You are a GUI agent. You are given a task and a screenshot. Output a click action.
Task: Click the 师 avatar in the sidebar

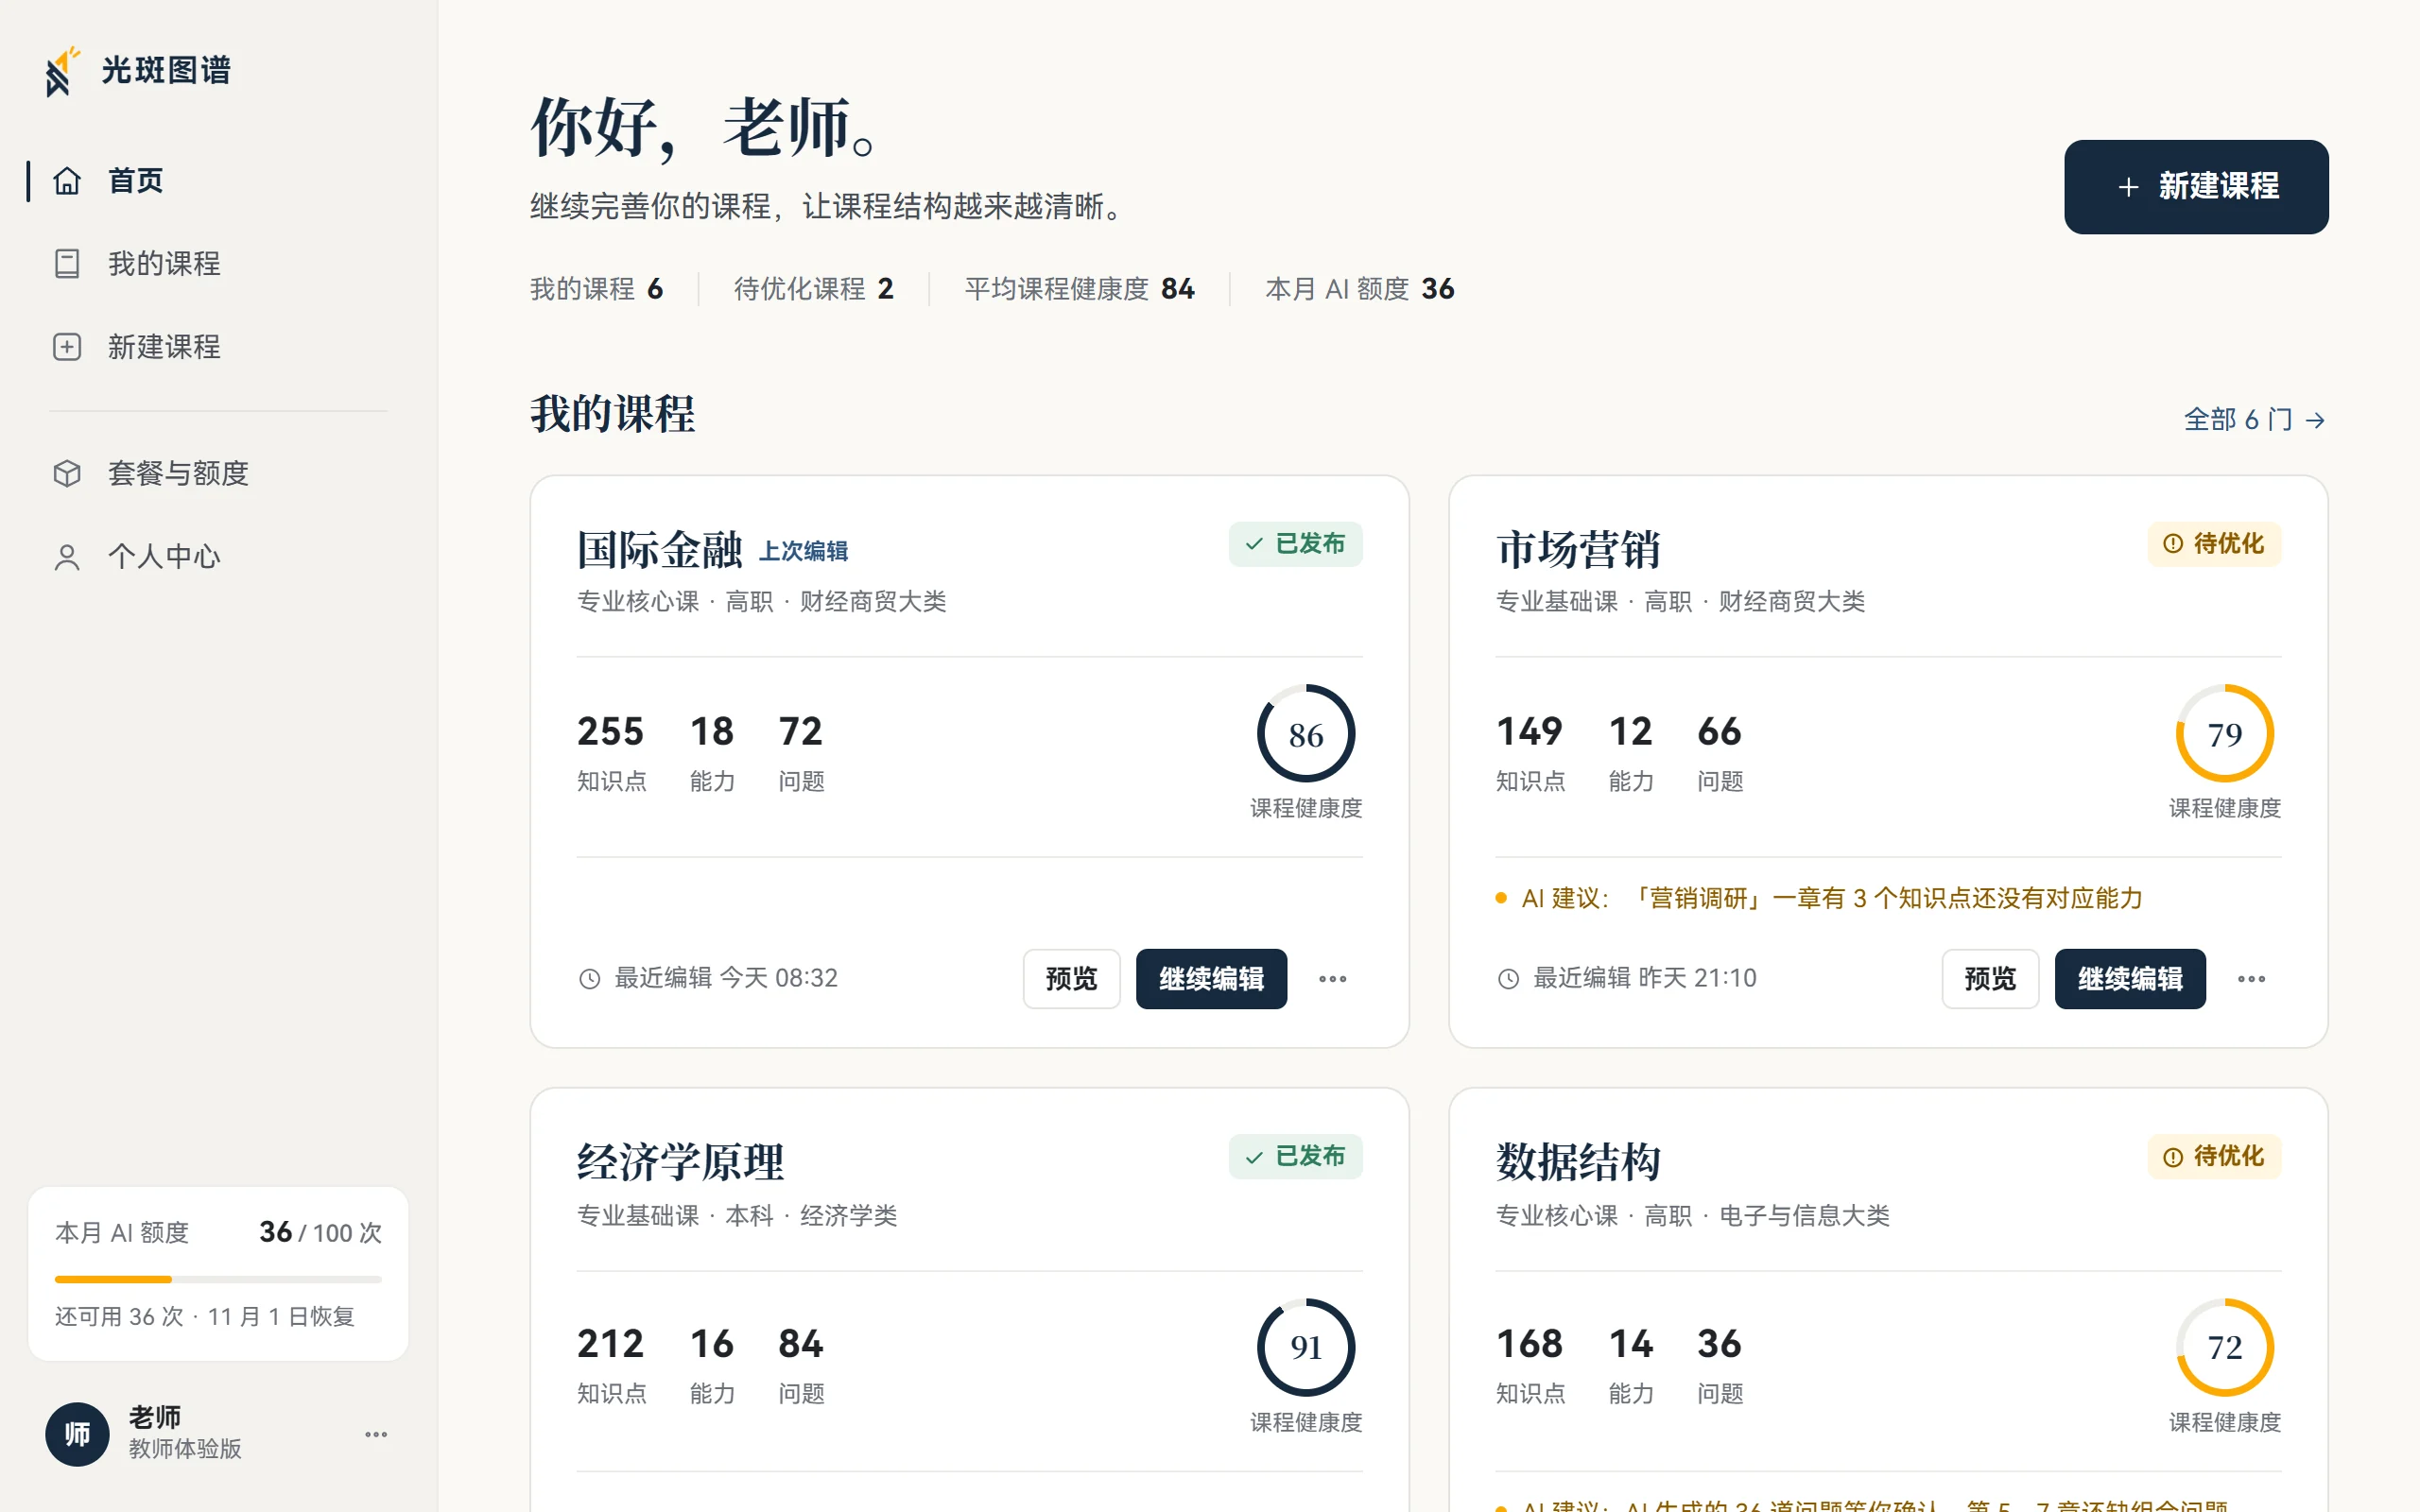[77, 1434]
